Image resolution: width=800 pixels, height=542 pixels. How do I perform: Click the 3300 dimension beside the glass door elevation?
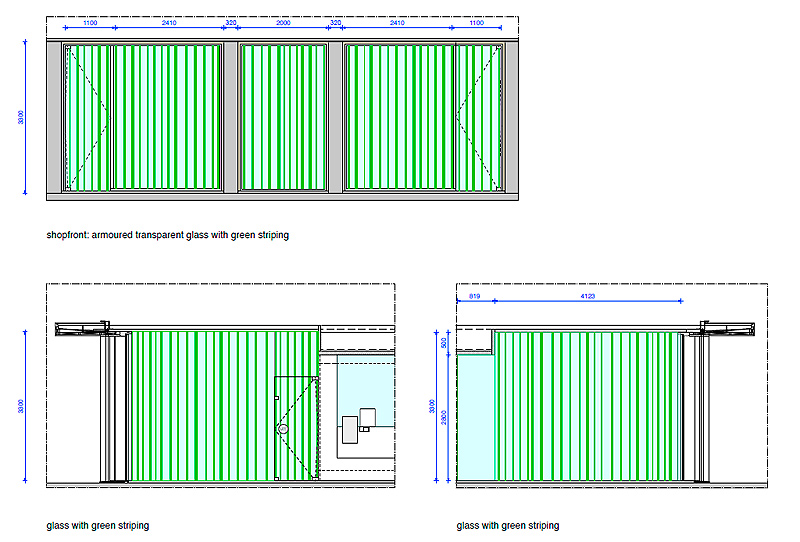(20, 406)
